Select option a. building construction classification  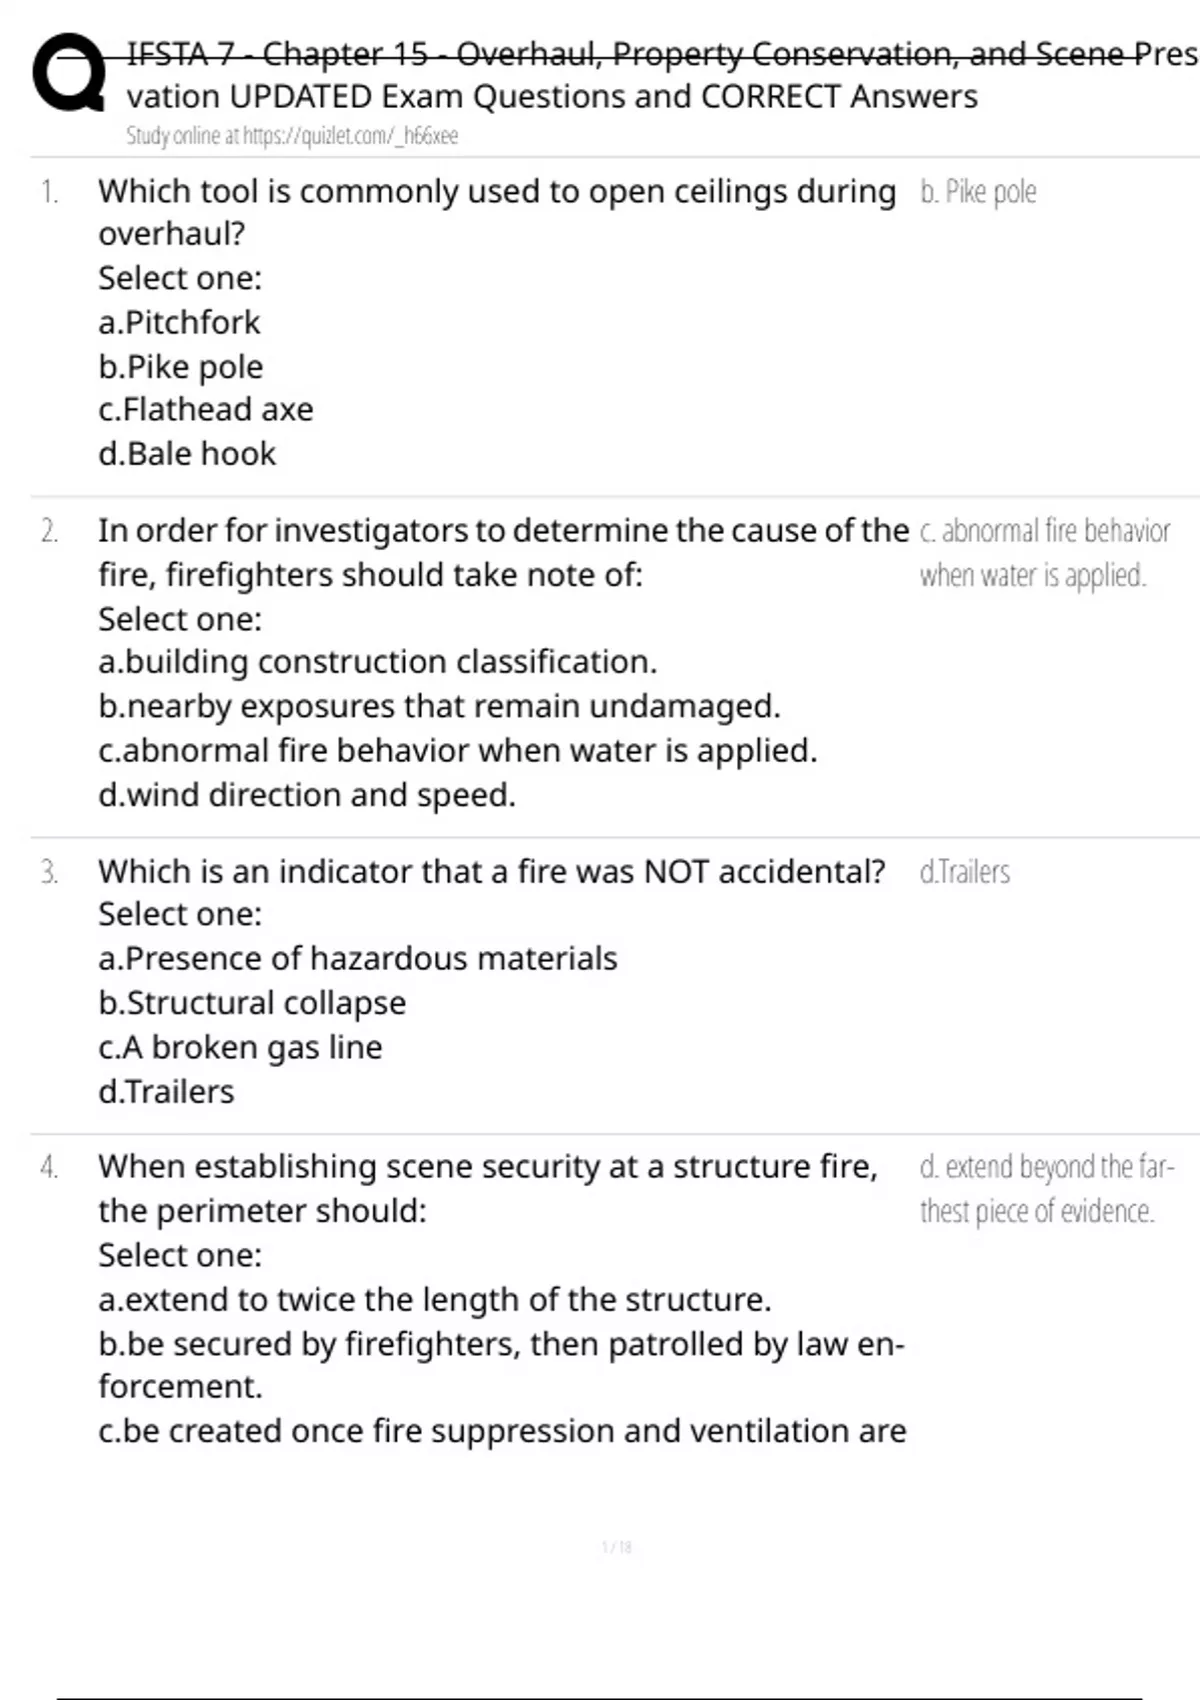[x=378, y=662]
